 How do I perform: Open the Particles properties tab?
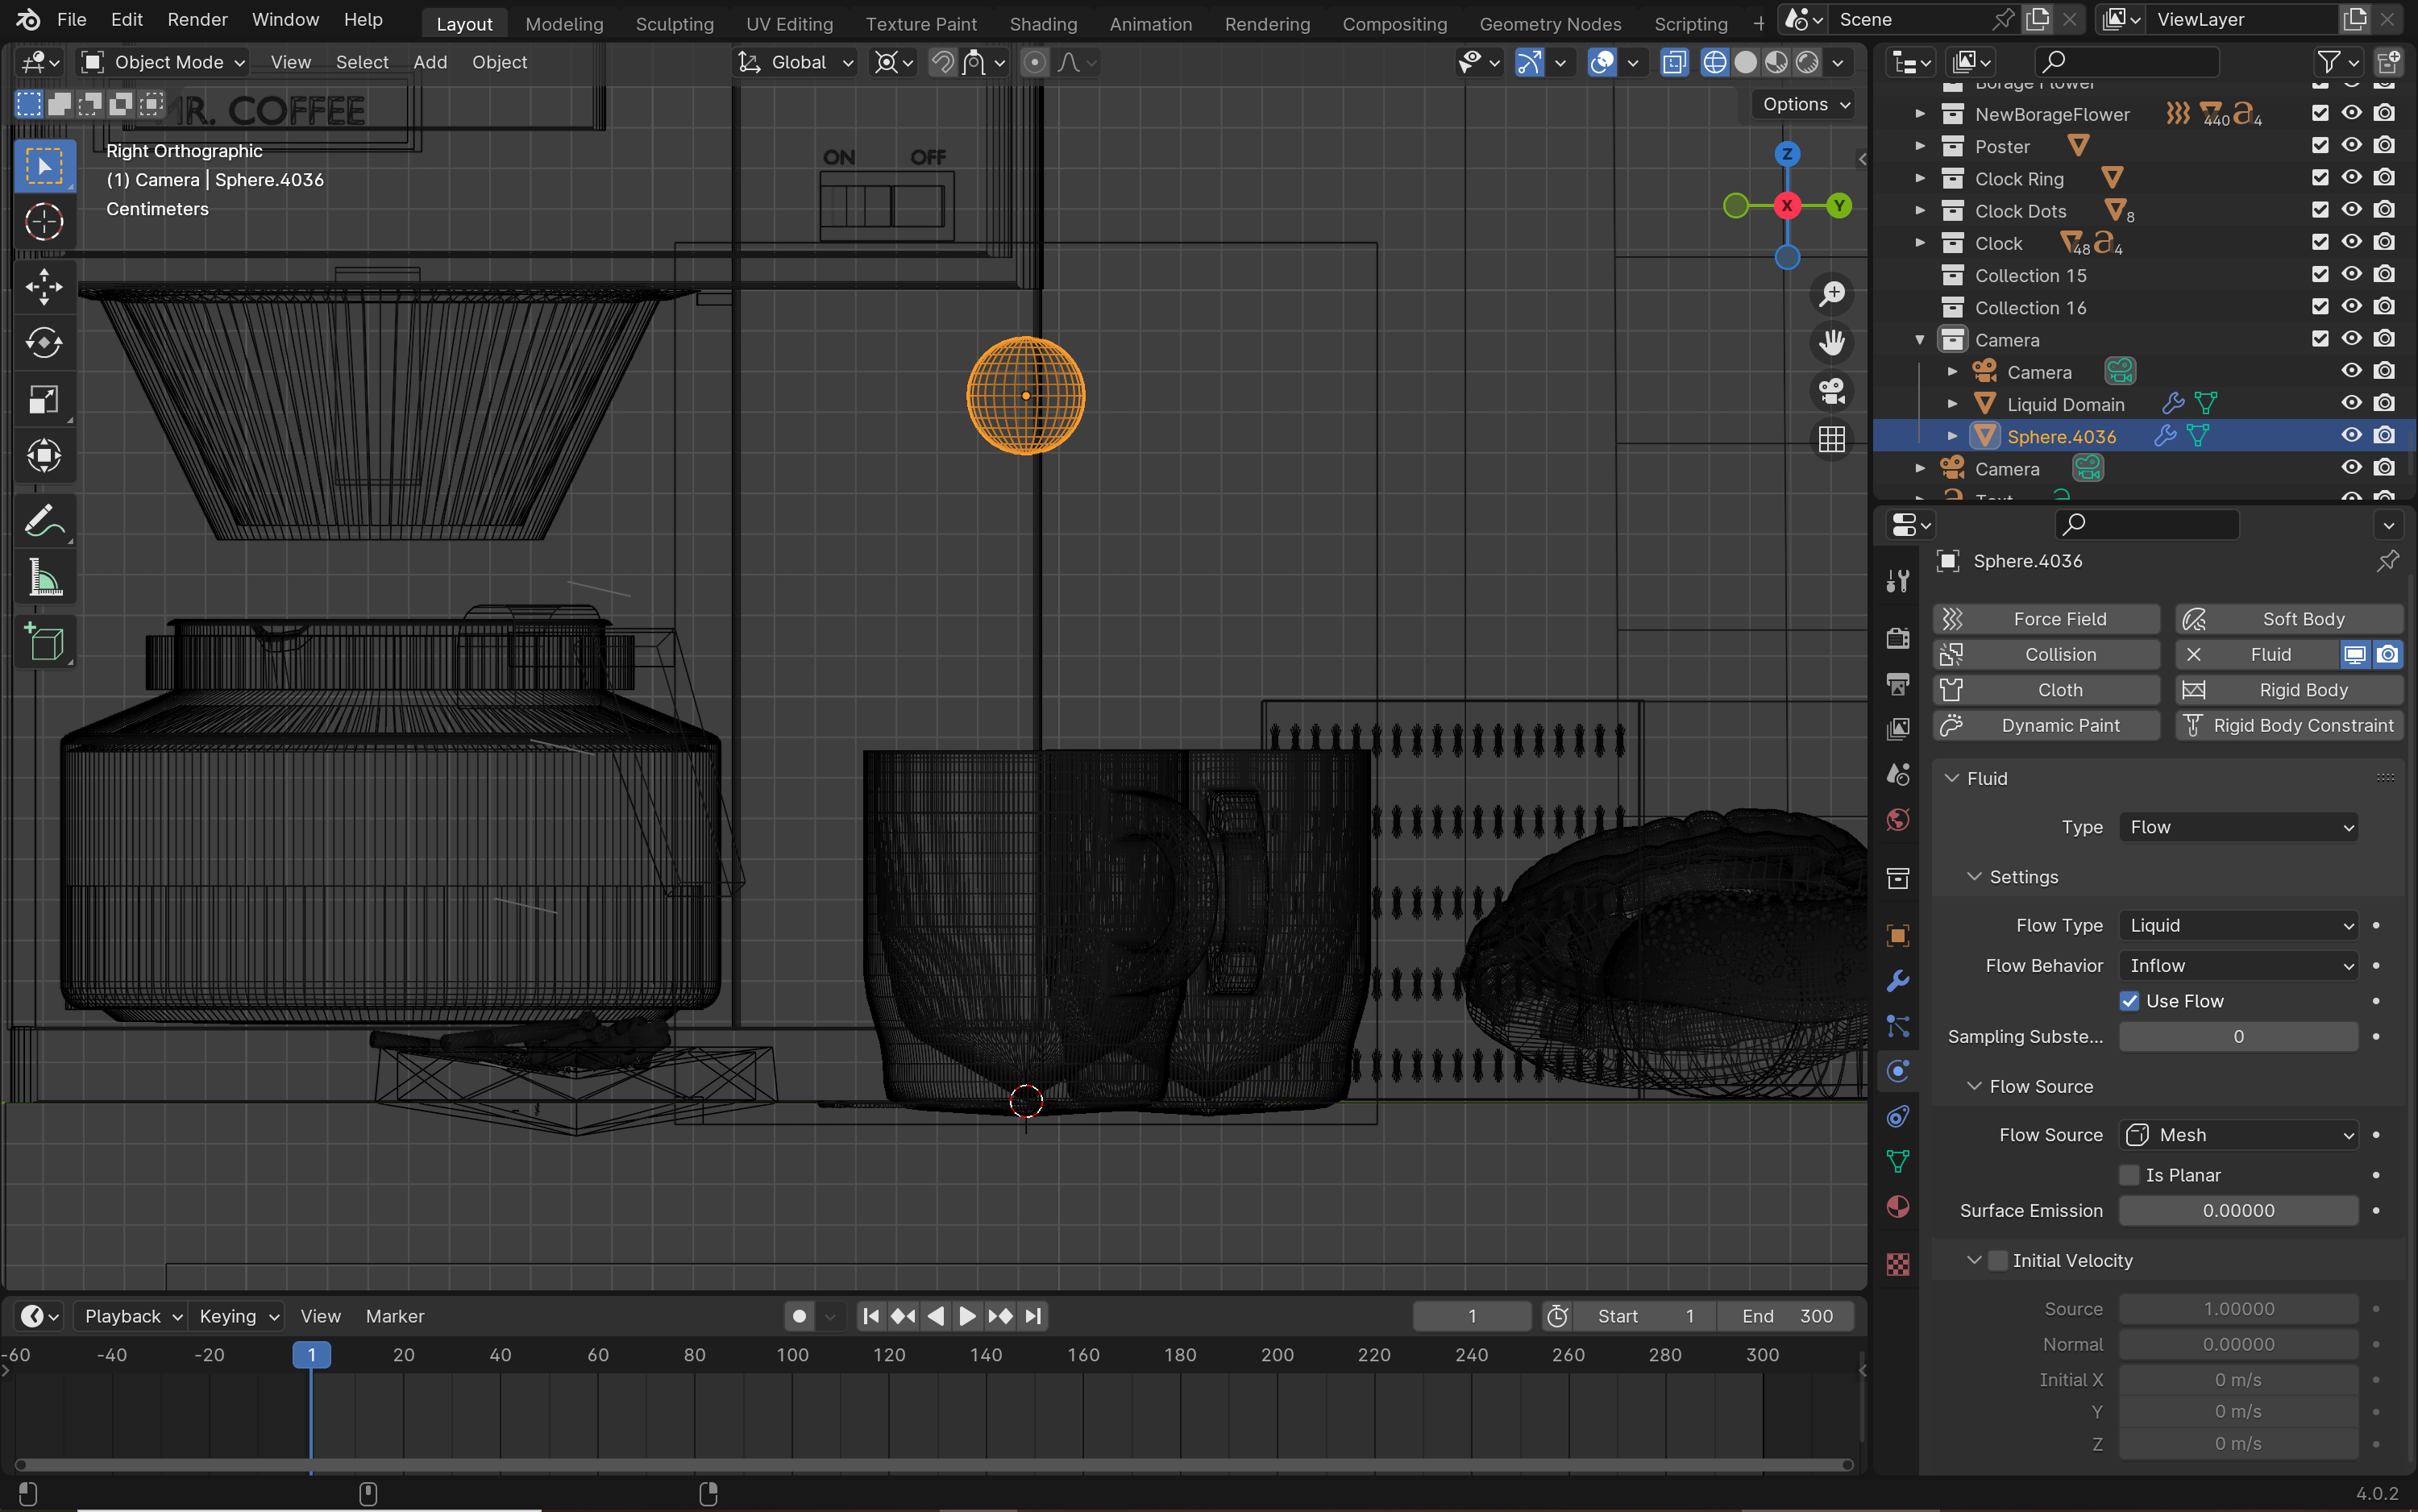1897,1026
